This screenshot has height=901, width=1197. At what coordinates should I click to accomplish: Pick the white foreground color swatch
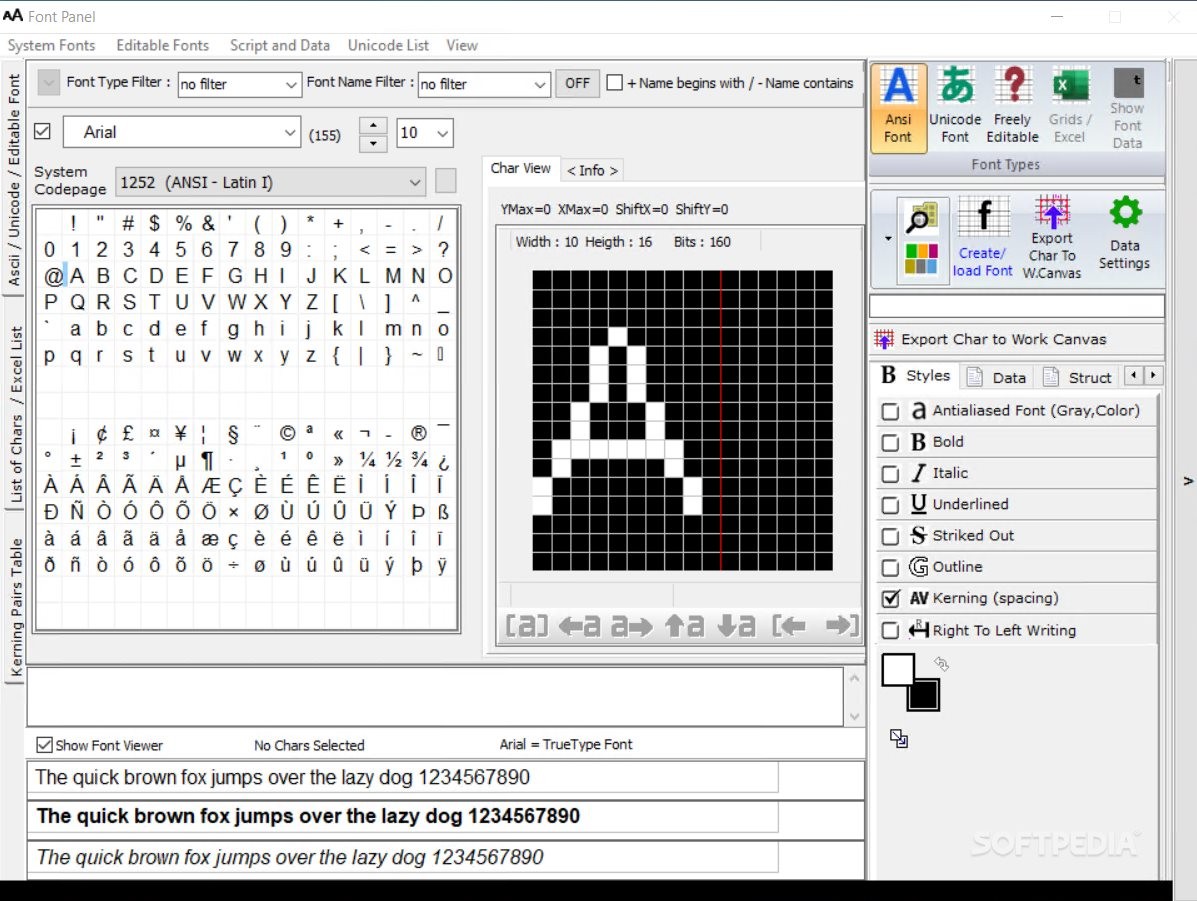click(x=898, y=670)
